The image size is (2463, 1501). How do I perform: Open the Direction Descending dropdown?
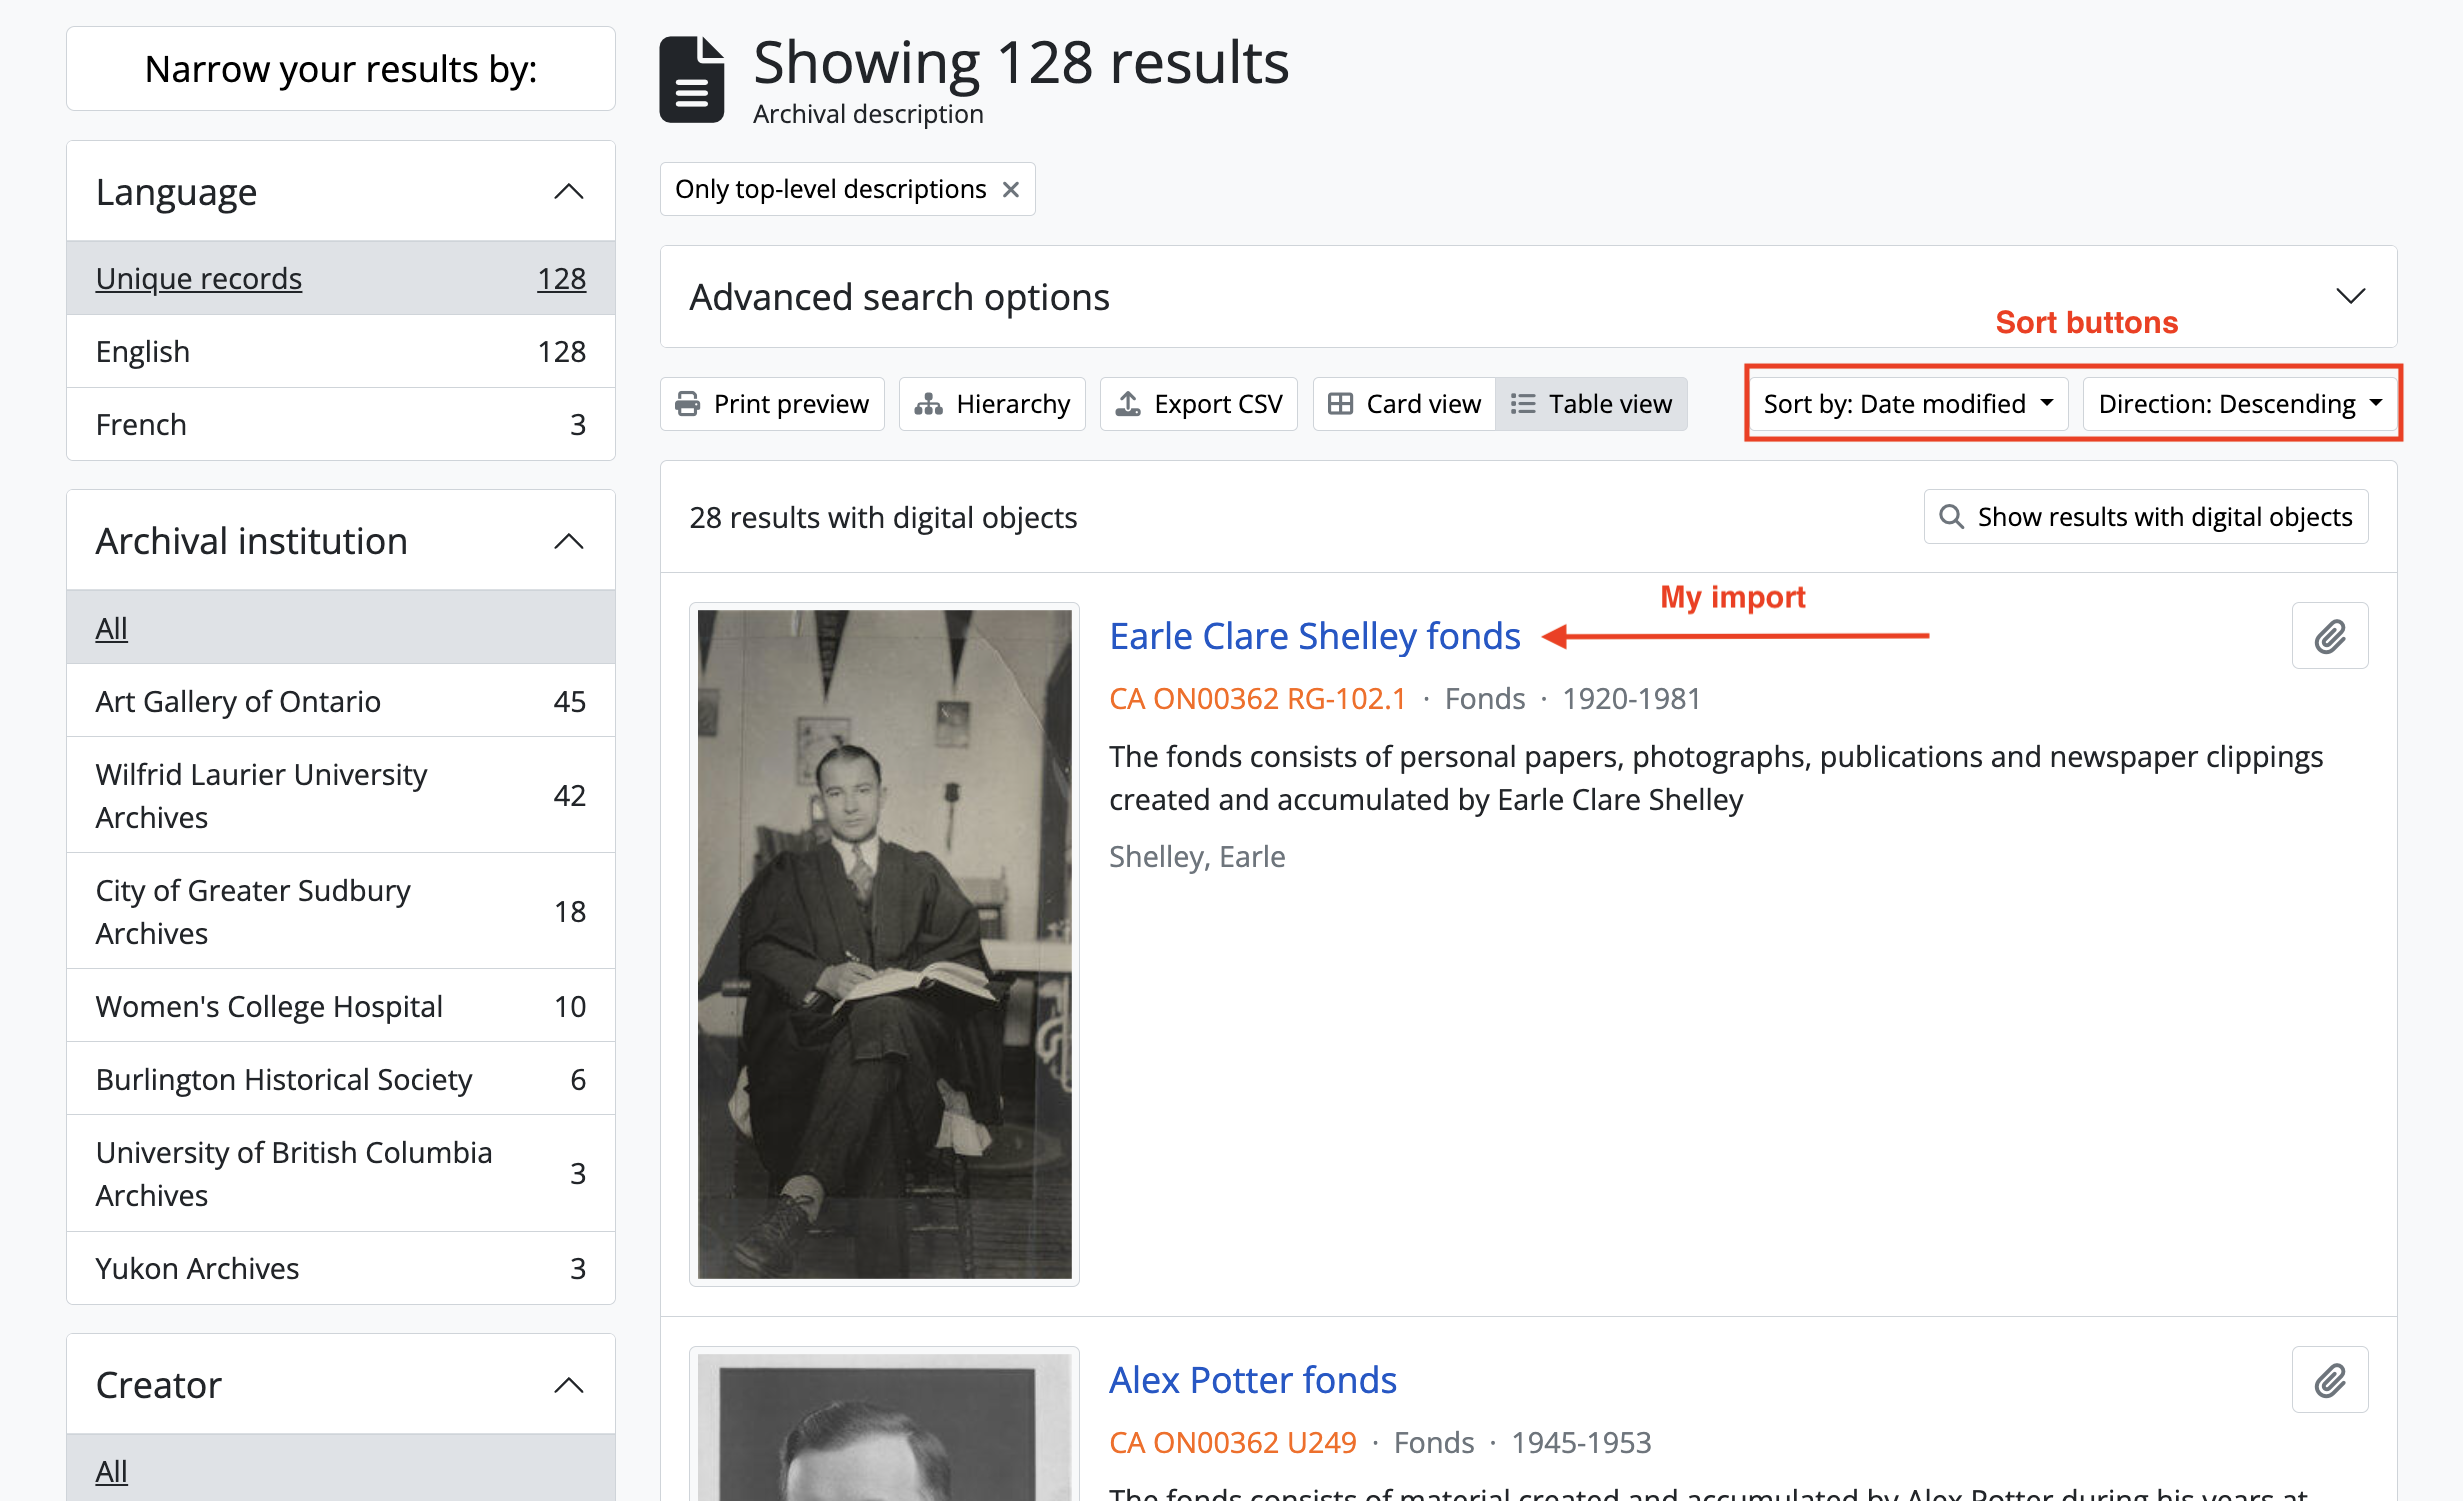tap(2239, 404)
